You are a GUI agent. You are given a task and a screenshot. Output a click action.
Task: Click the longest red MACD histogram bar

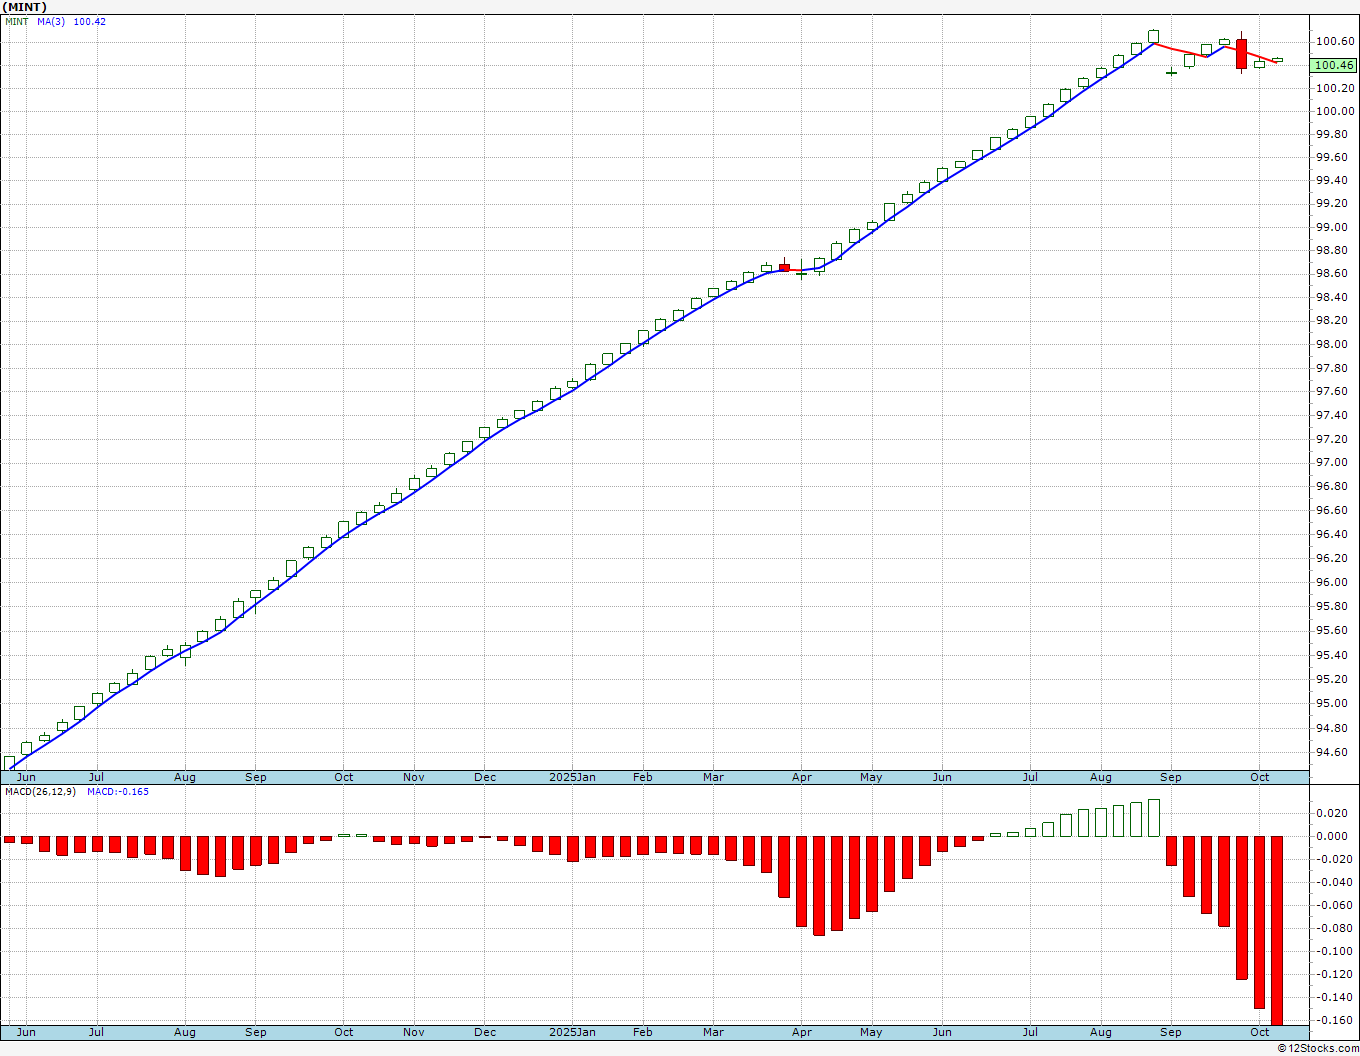(x=1277, y=931)
